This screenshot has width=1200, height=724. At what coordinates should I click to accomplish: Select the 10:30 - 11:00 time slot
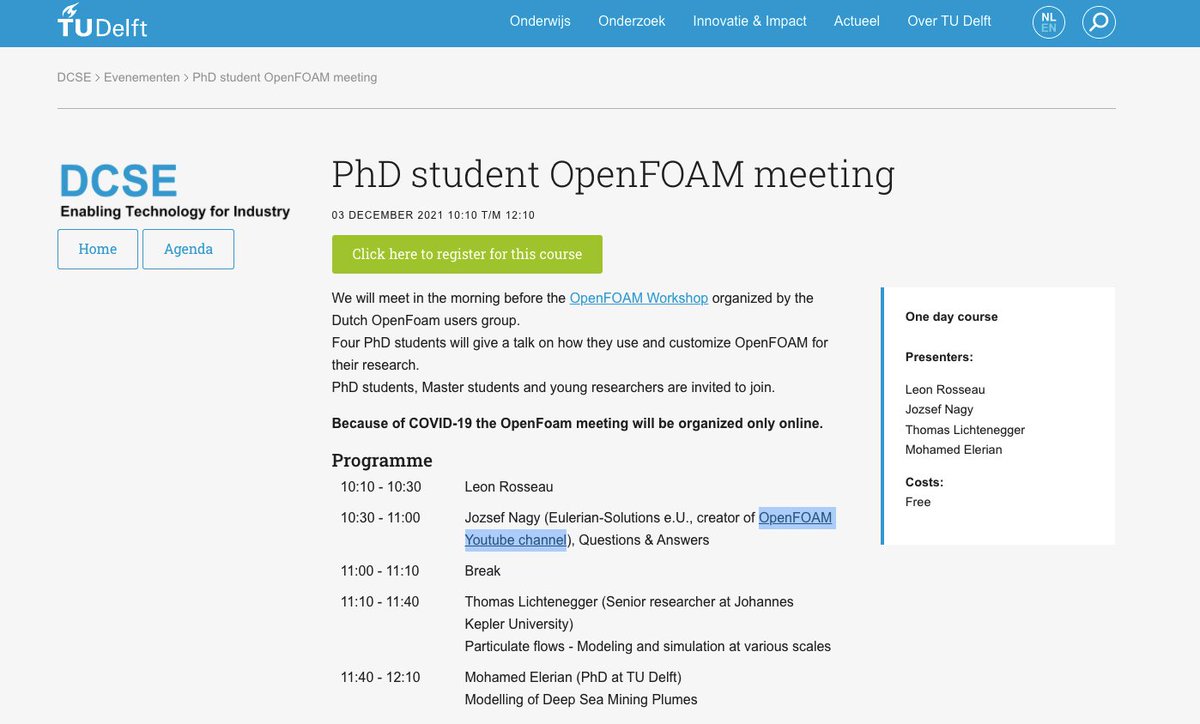tap(380, 518)
